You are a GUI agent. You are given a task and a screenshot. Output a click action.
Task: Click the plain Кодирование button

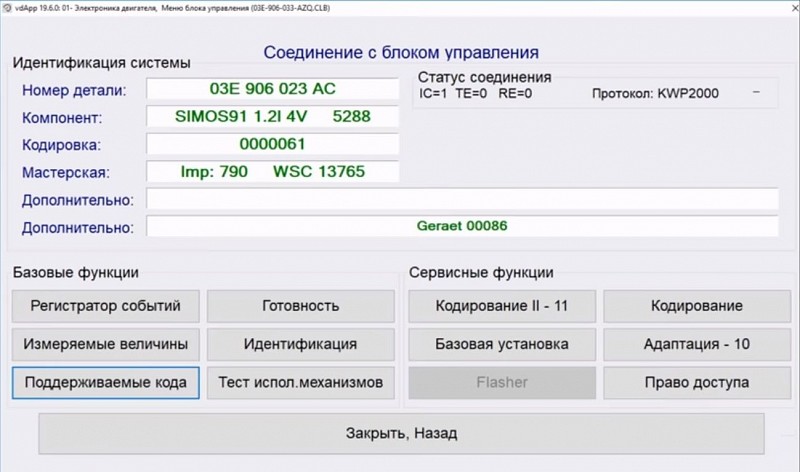(x=696, y=306)
